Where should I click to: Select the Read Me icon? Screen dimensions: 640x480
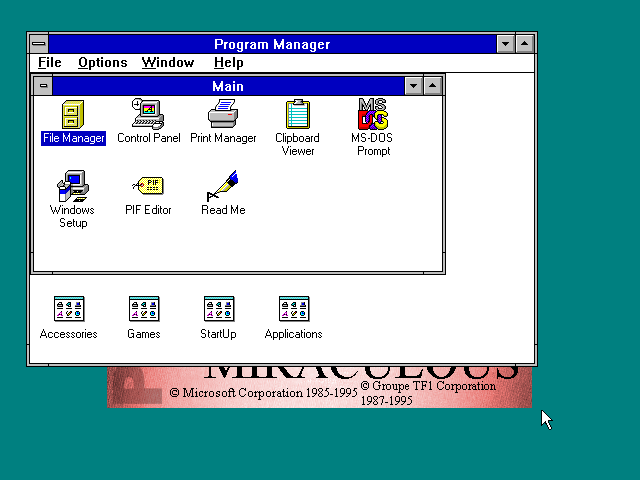coord(223,186)
